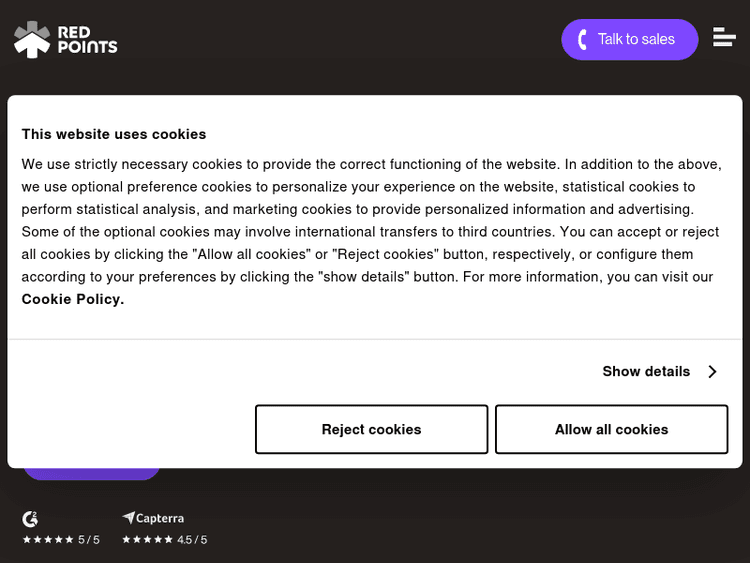Click the Capterra 4.5 / 5 score text

(192, 540)
